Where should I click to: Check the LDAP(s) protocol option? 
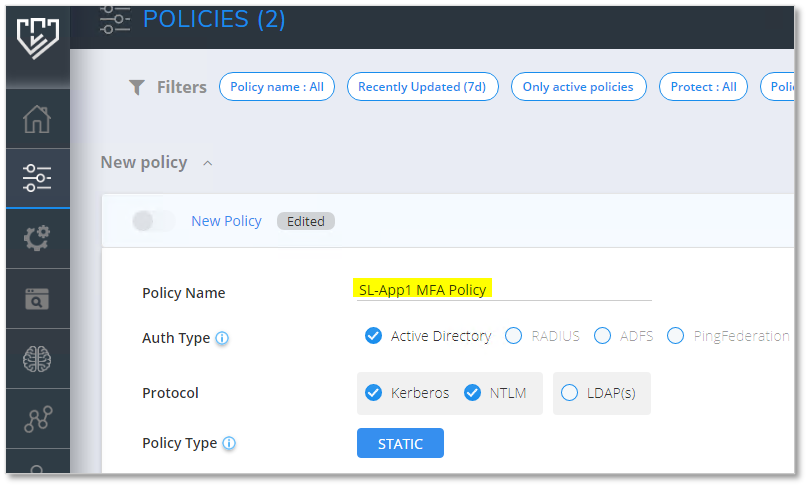(x=569, y=393)
